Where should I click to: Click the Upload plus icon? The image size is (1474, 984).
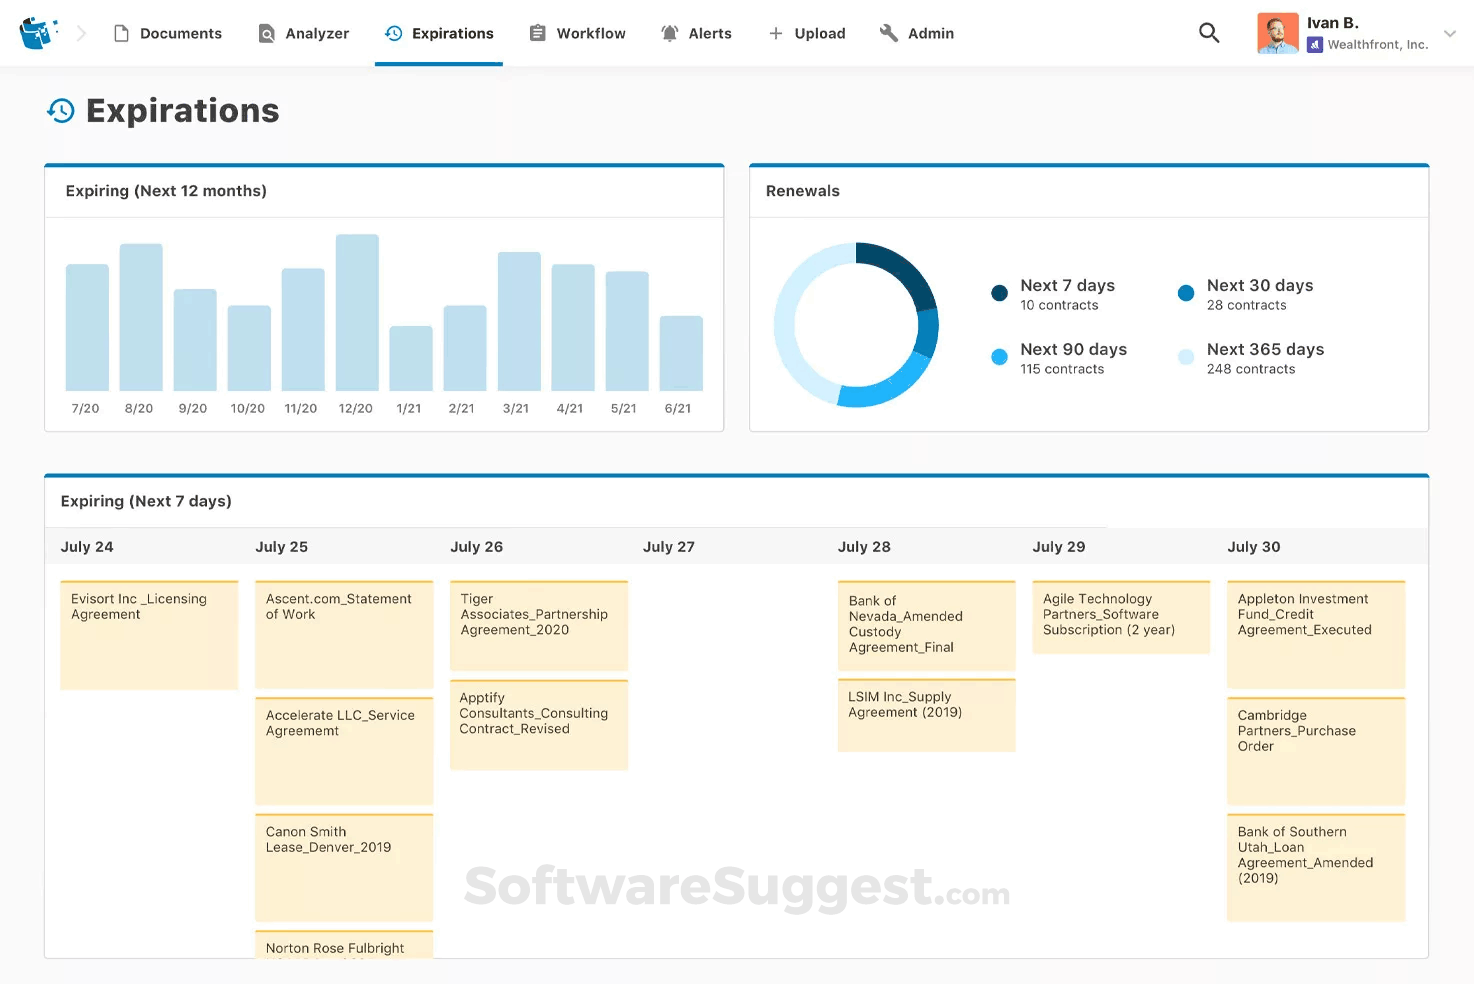(x=774, y=33)
